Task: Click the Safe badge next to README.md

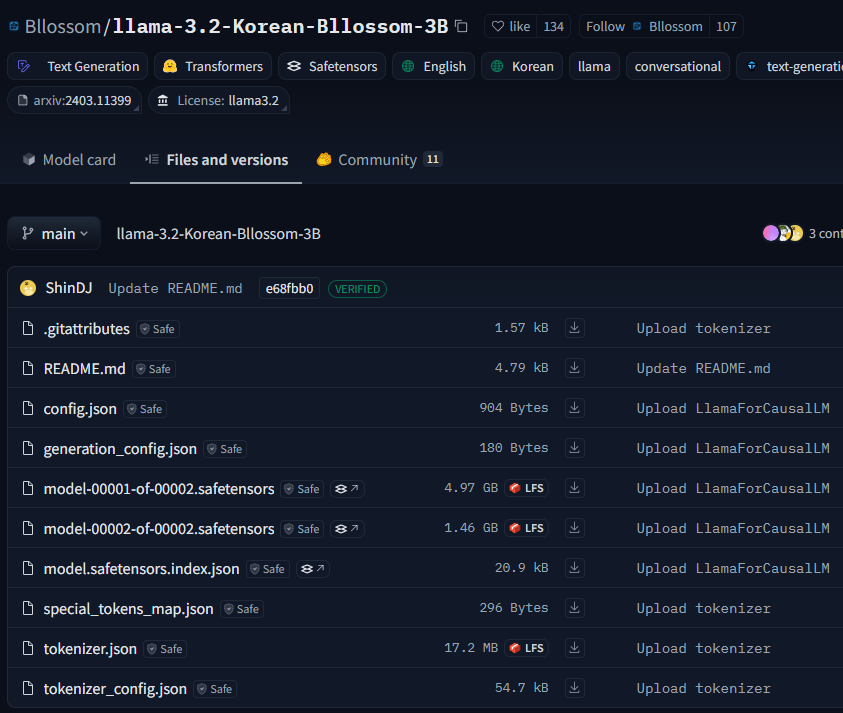Action: point(154,369)
